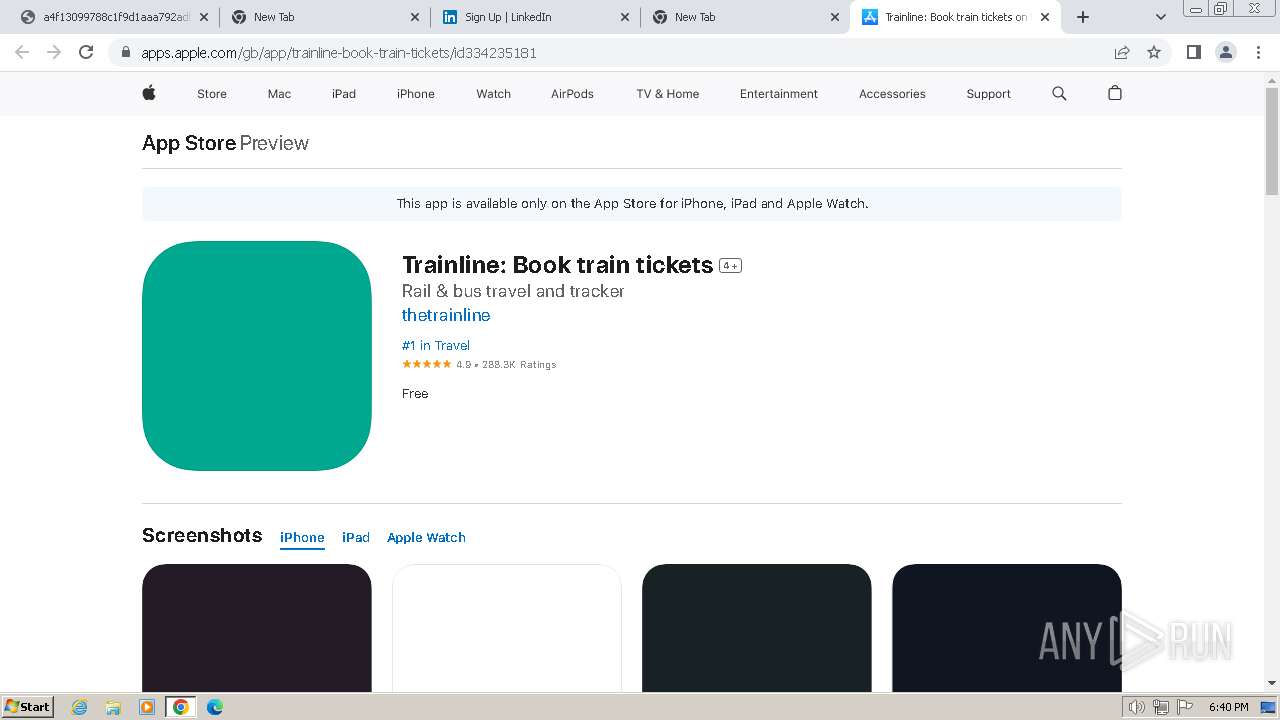Viewport: 1280px width, 720px height.
Task: Open Microsoft Edge from taskbar
Action: pyautogui.click(x=215, y=707)
